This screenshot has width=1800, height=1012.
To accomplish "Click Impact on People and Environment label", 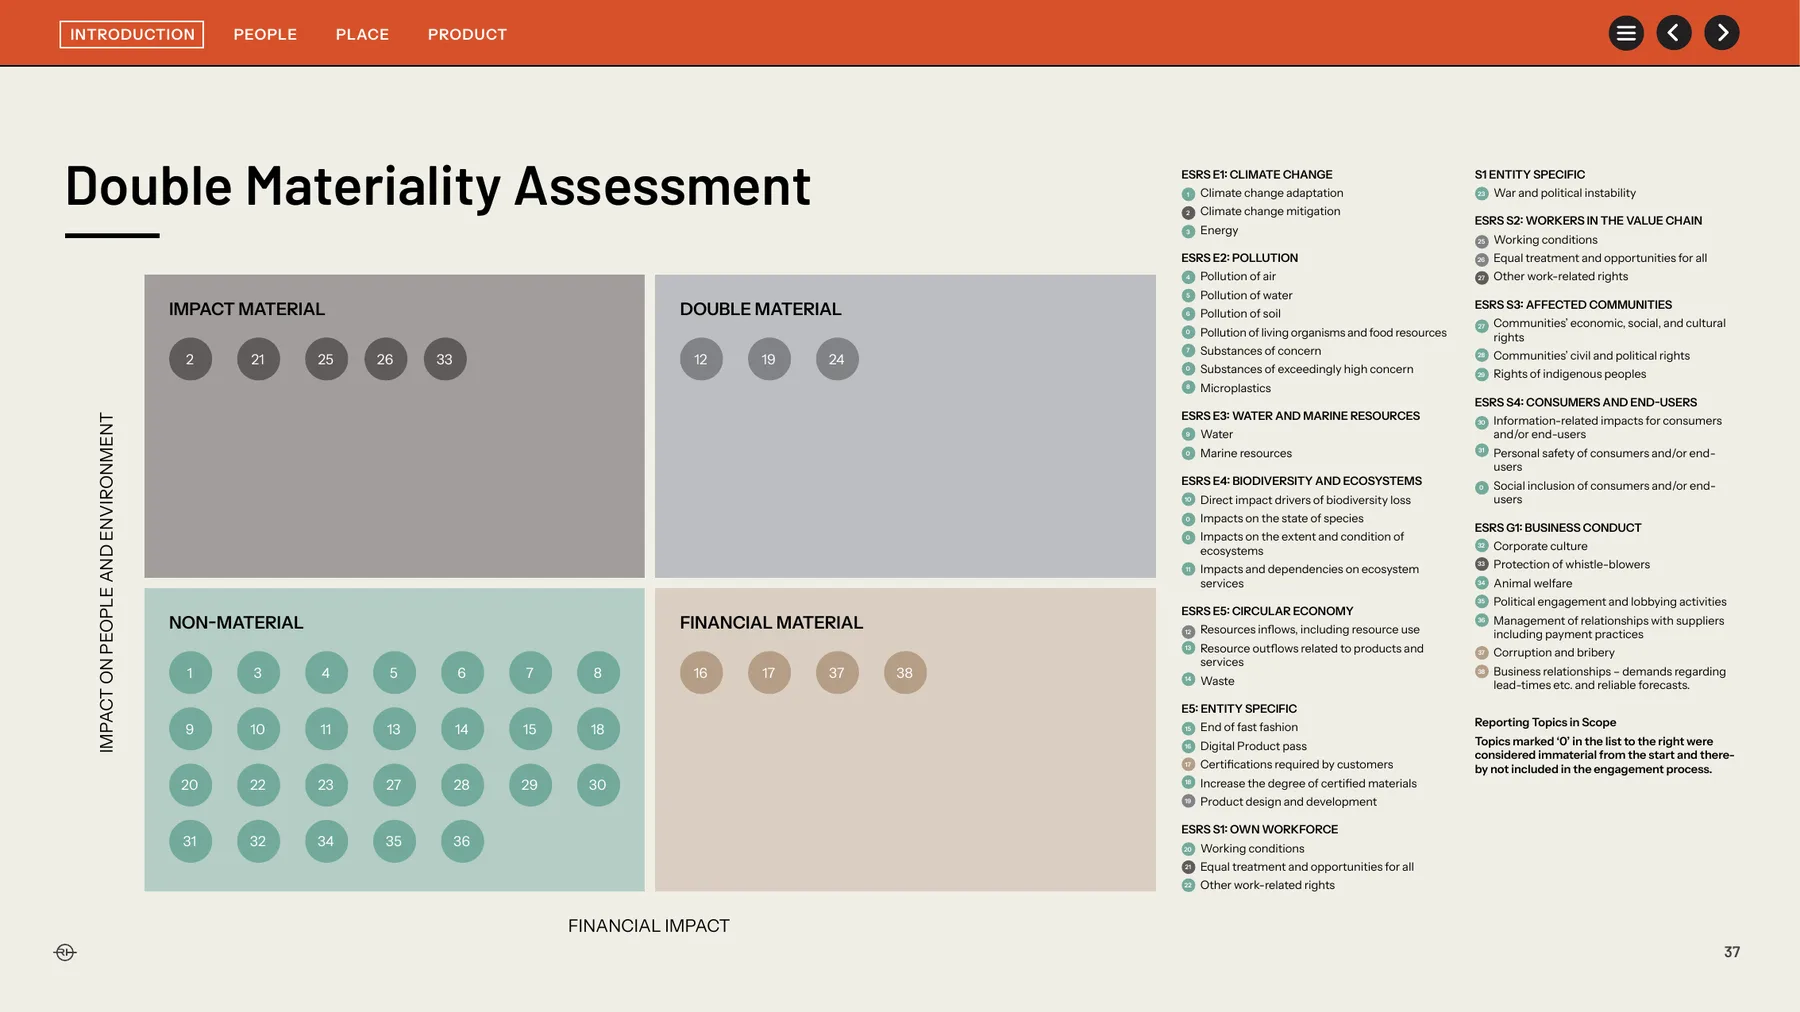I will coord(106,583).
